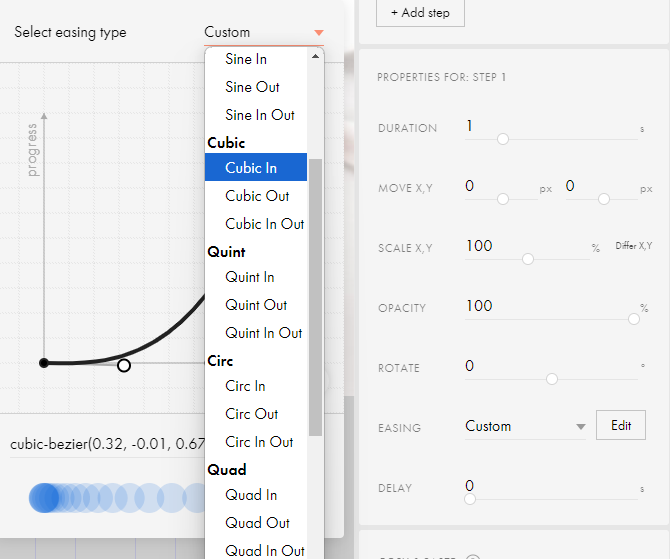Pick the Sine In Out option
Screen dimensions: 670x559
256,115
